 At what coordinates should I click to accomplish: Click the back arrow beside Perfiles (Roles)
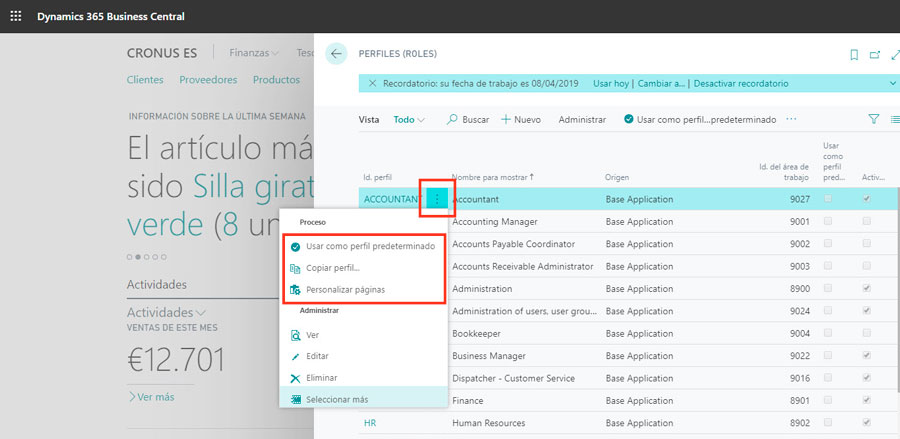336,54
